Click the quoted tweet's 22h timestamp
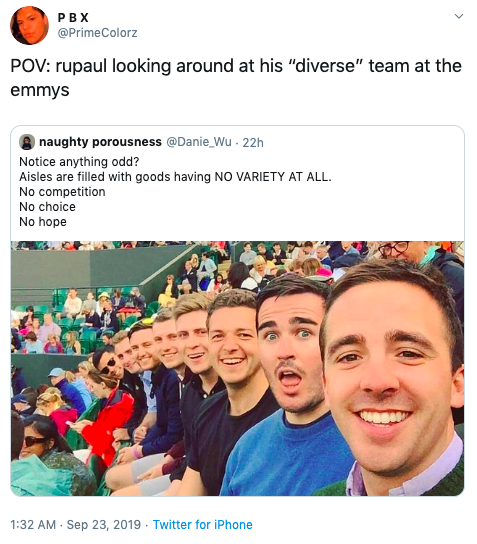Screen dimensions: 477x544 [253, 142]
